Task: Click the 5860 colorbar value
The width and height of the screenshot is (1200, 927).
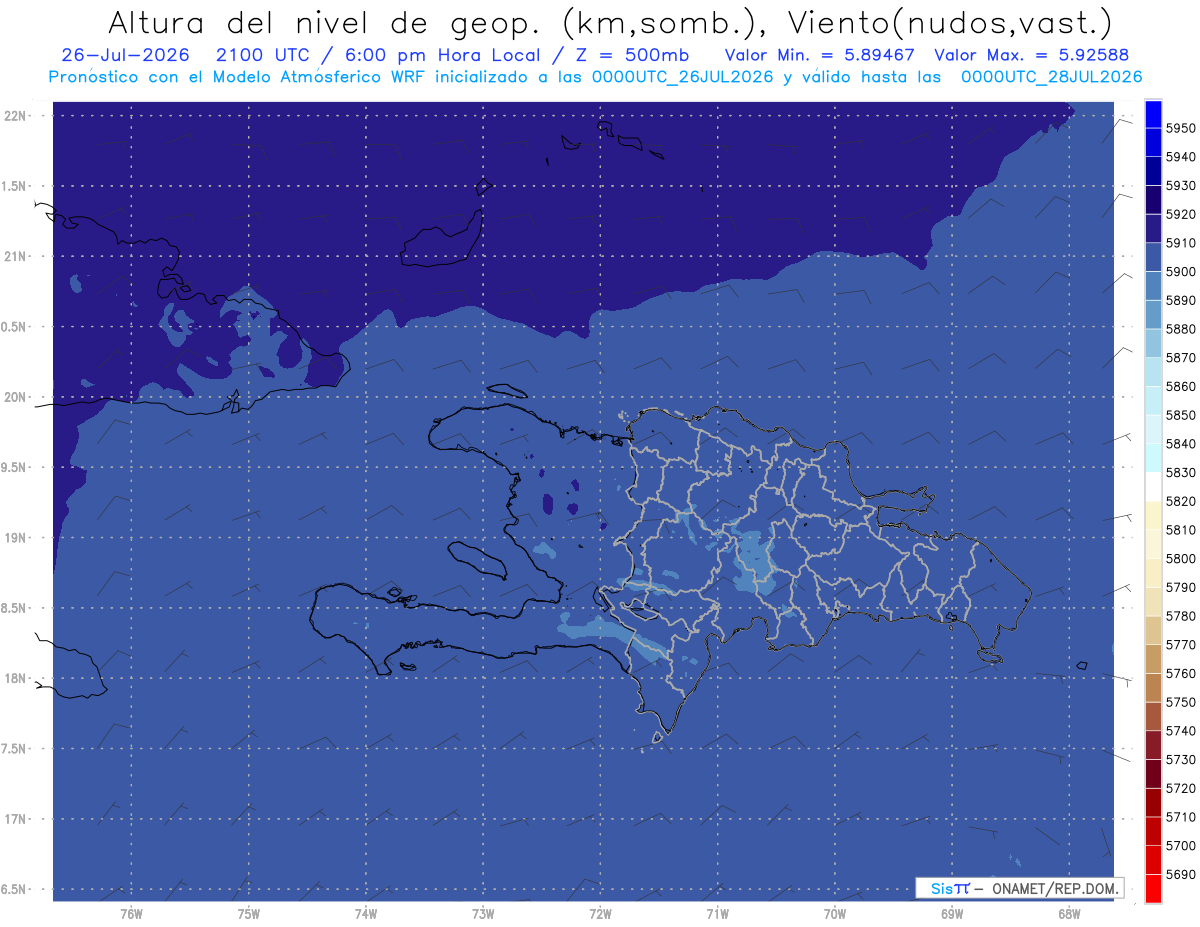Action: 1181,386
